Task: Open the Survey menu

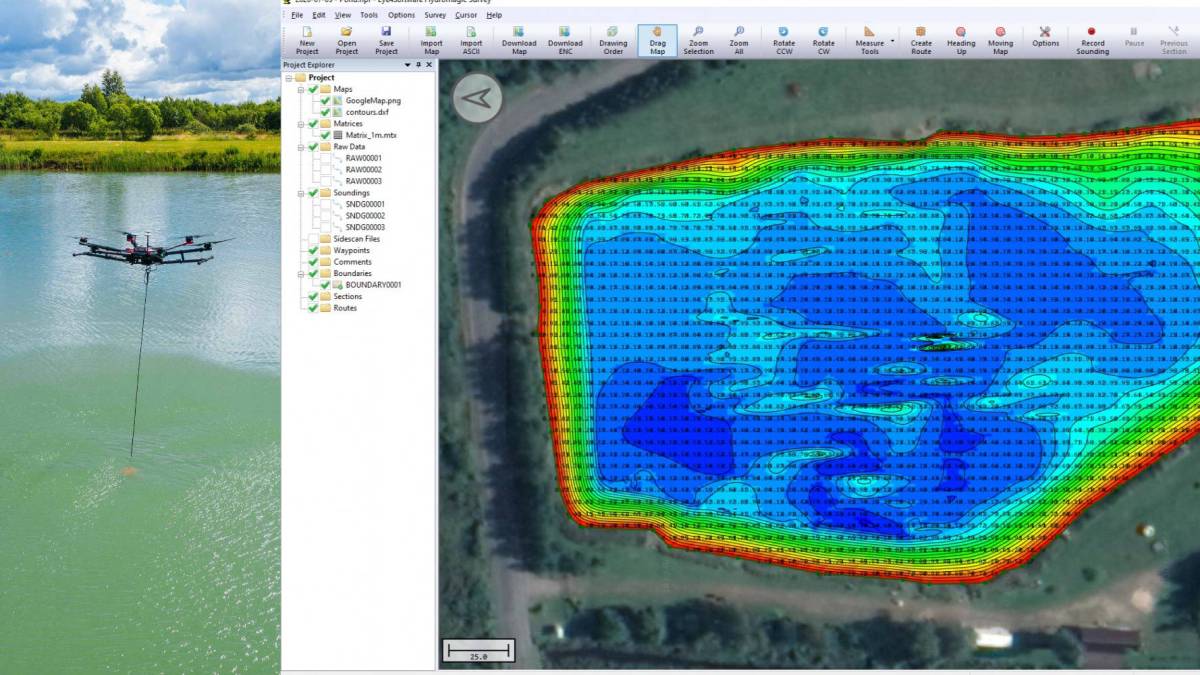Action: tap(435, 16)
